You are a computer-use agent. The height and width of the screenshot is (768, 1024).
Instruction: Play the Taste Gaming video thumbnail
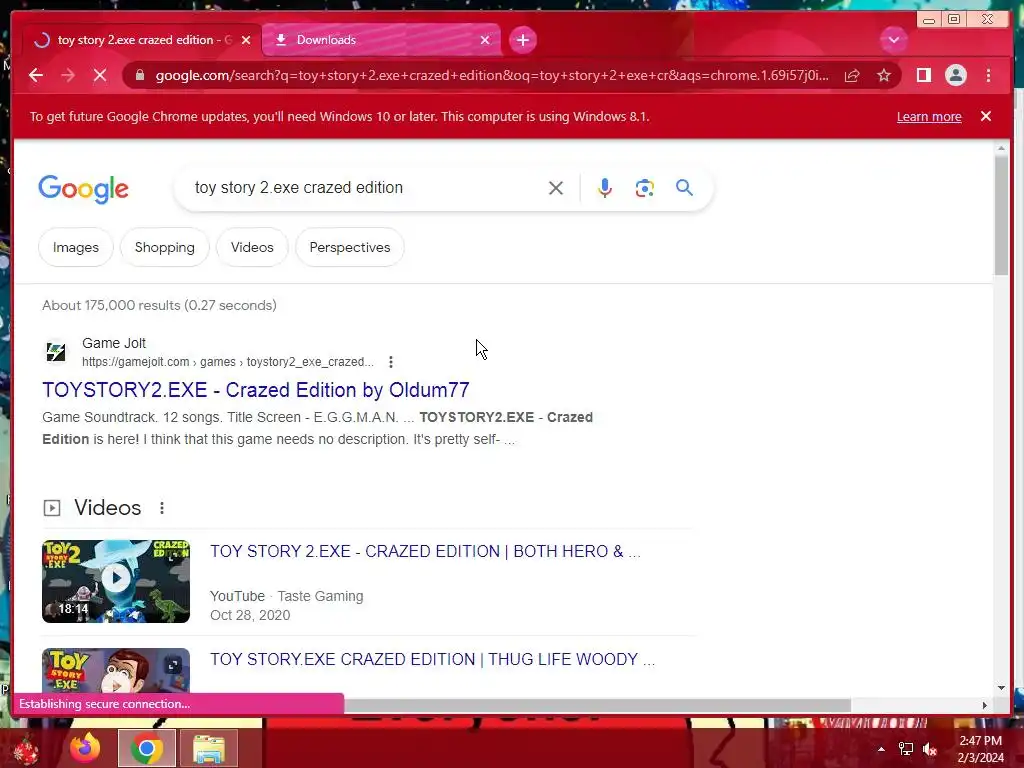click(x=116, y=581)
